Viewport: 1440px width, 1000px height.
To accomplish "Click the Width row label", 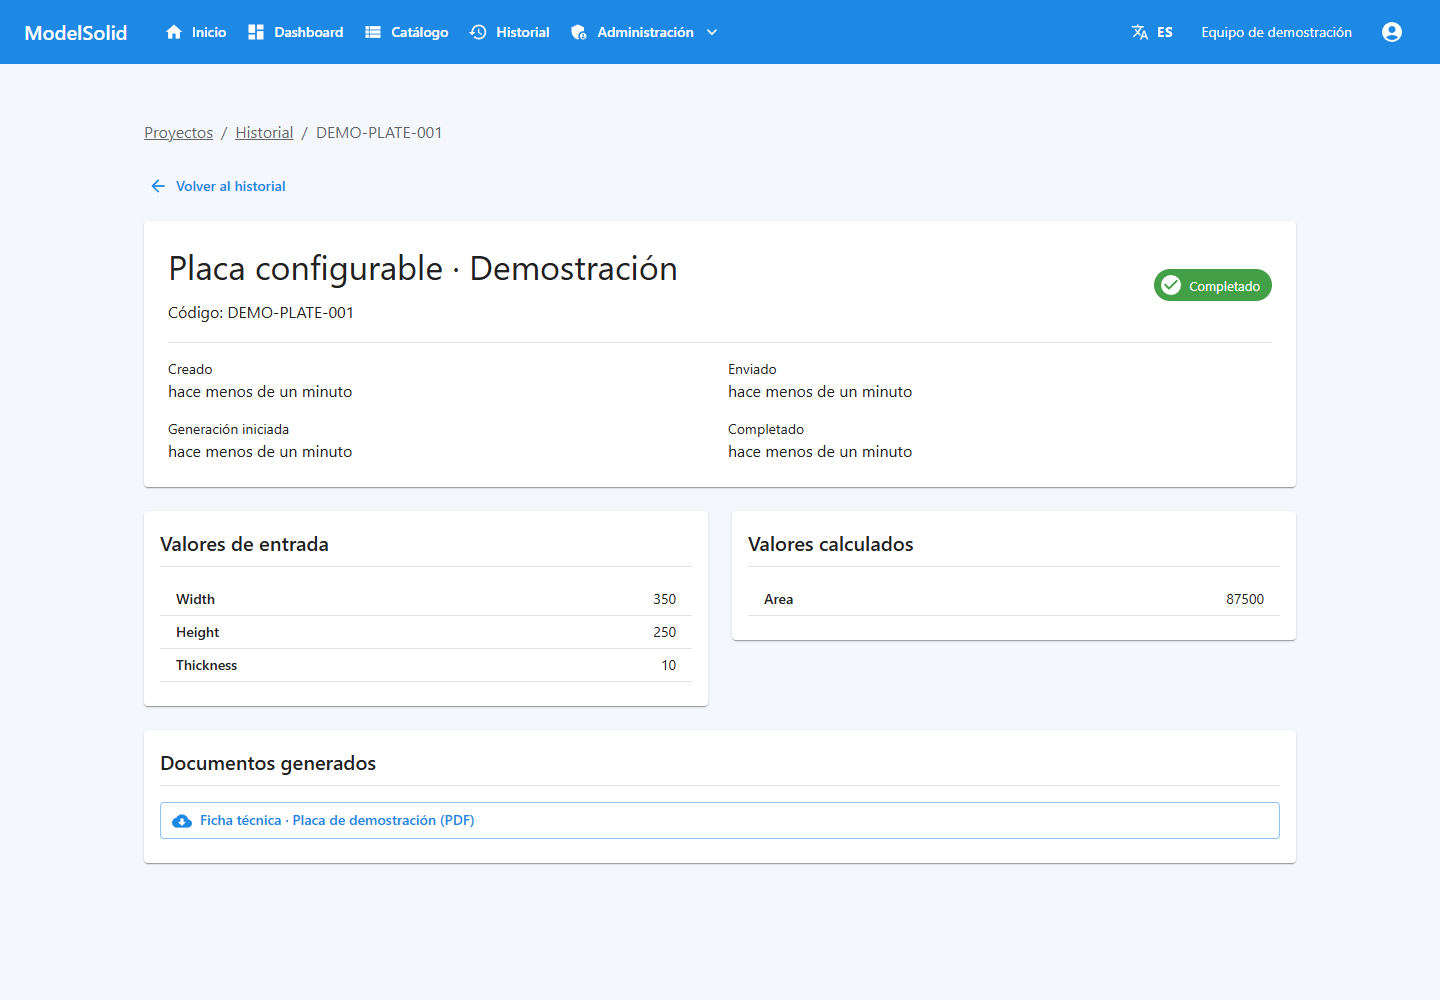I will point(195,599).
